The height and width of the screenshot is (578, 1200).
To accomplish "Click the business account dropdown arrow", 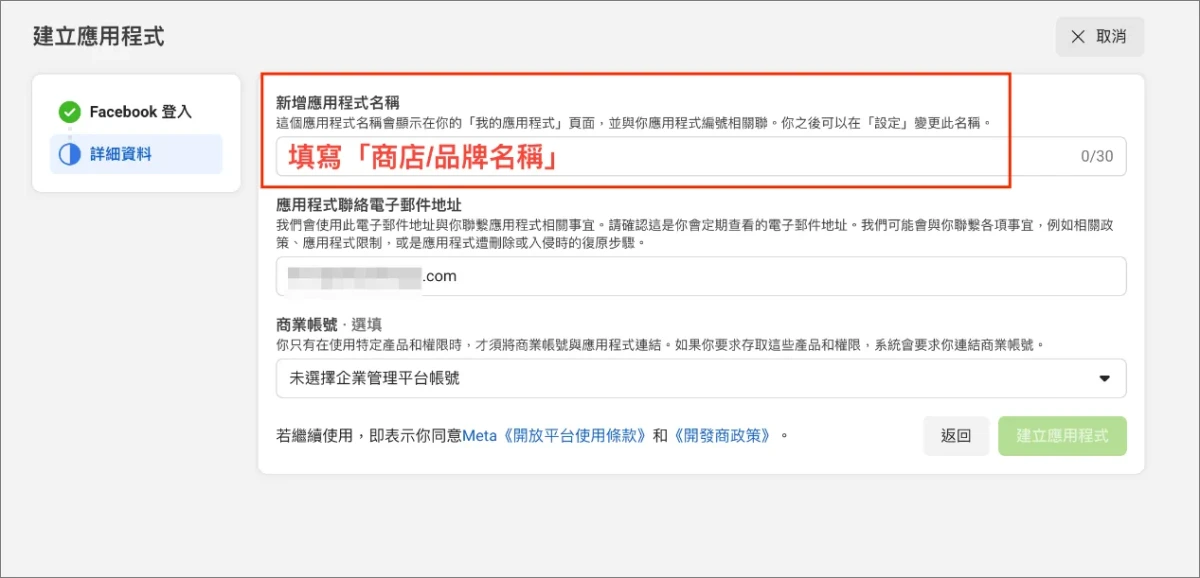I will coord(1104,379).
